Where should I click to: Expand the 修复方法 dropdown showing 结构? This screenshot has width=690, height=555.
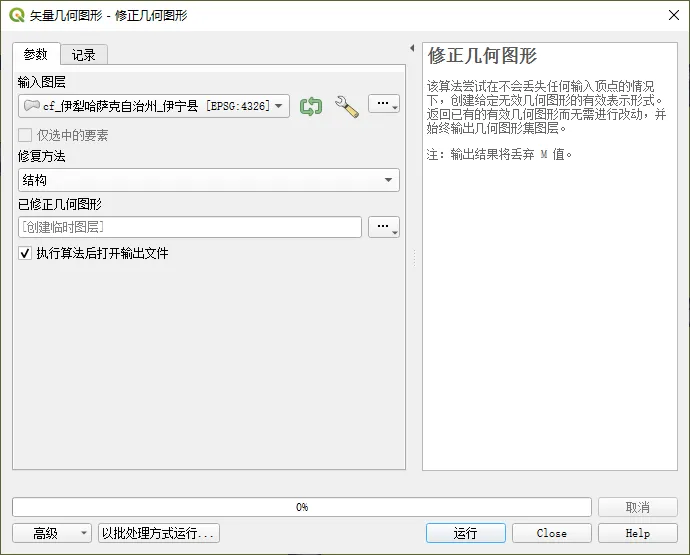click(x=208, y=180)
